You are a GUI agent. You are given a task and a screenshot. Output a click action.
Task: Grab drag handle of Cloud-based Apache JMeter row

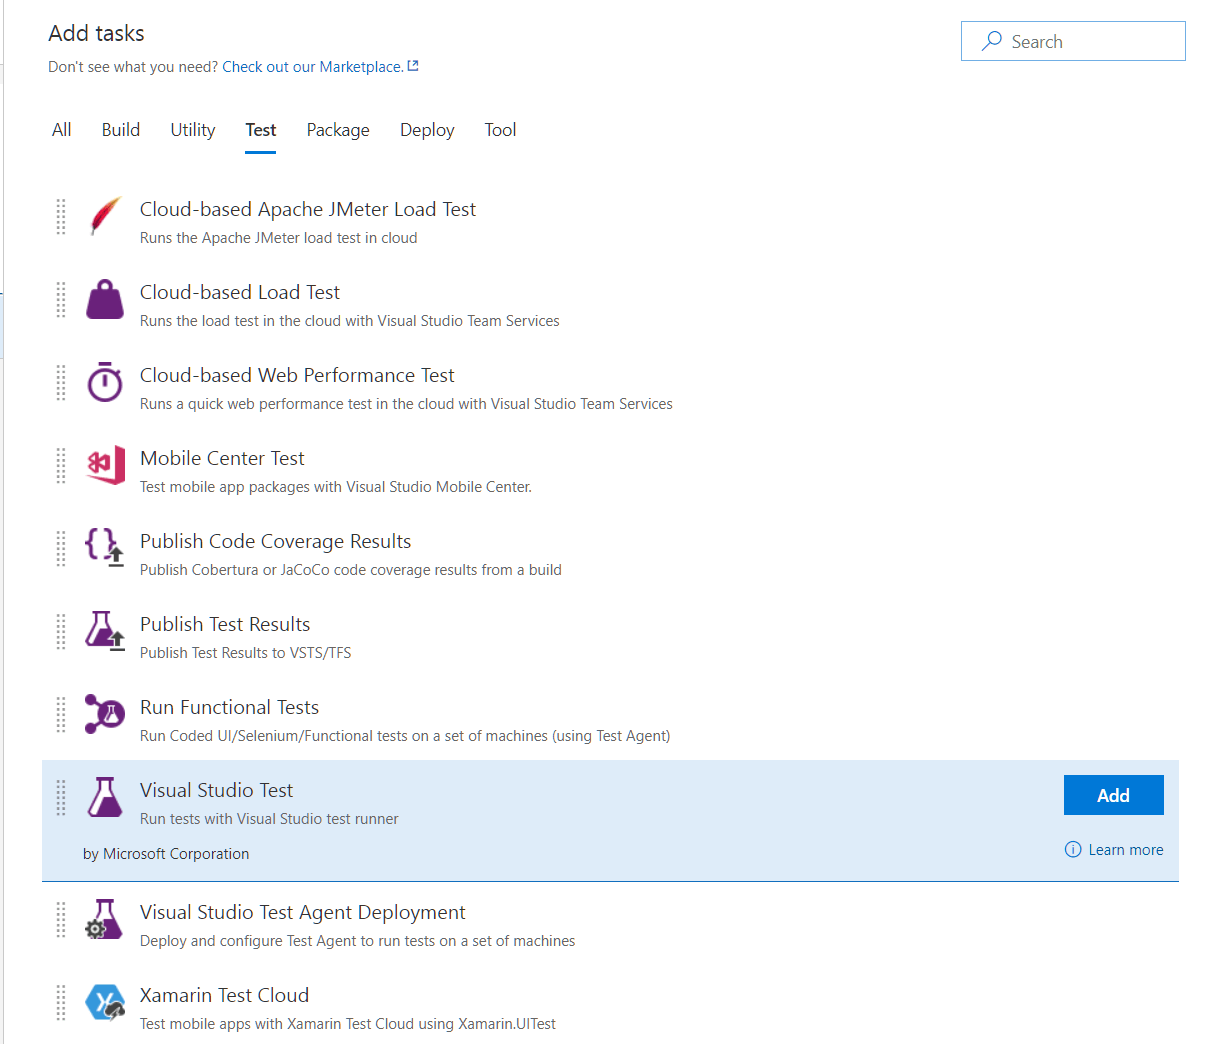click(61, 216)
